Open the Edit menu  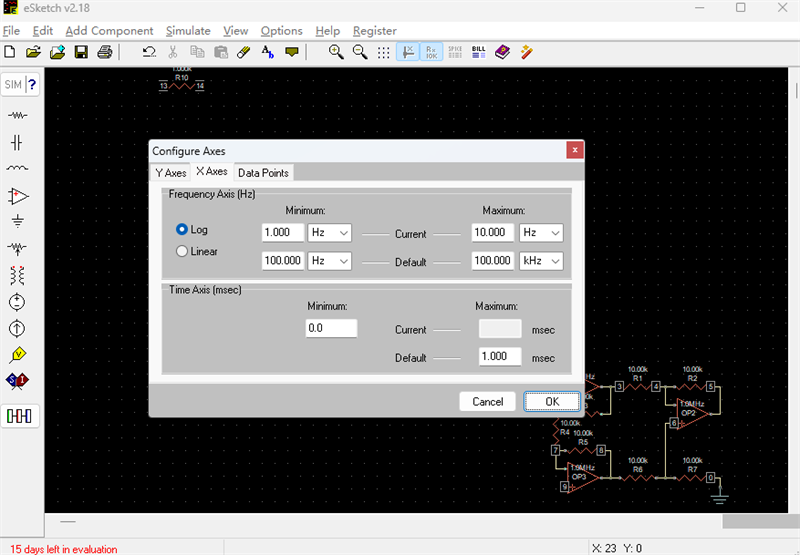43,31
